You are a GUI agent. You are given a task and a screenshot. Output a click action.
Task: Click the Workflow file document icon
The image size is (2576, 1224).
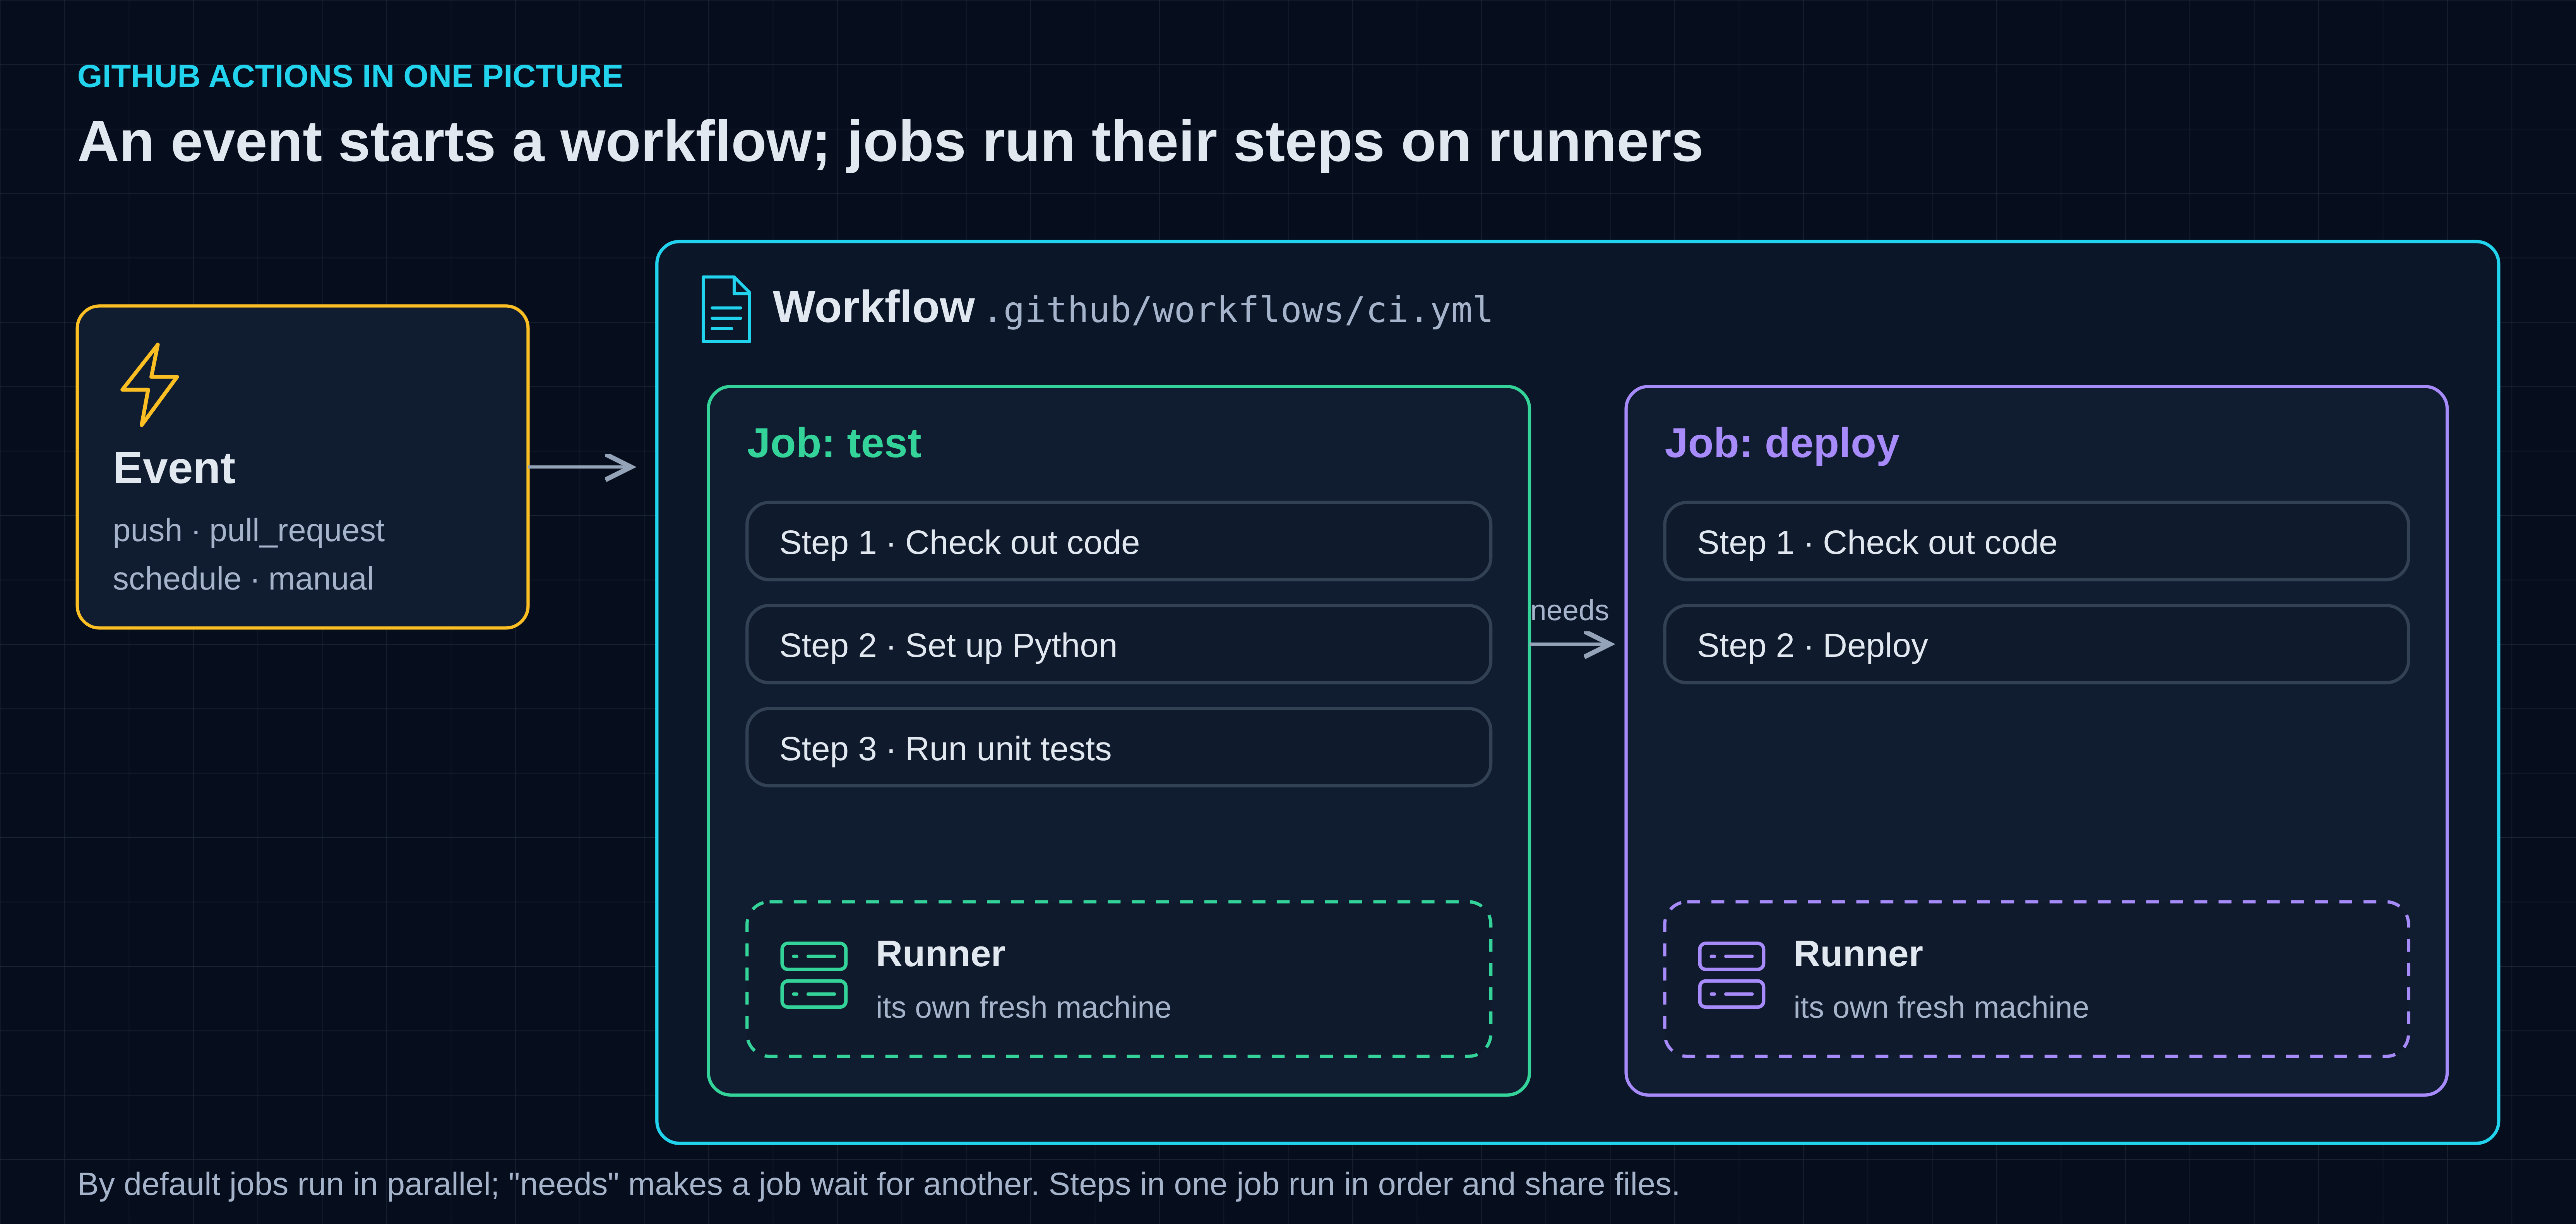[x=726, y=309]
